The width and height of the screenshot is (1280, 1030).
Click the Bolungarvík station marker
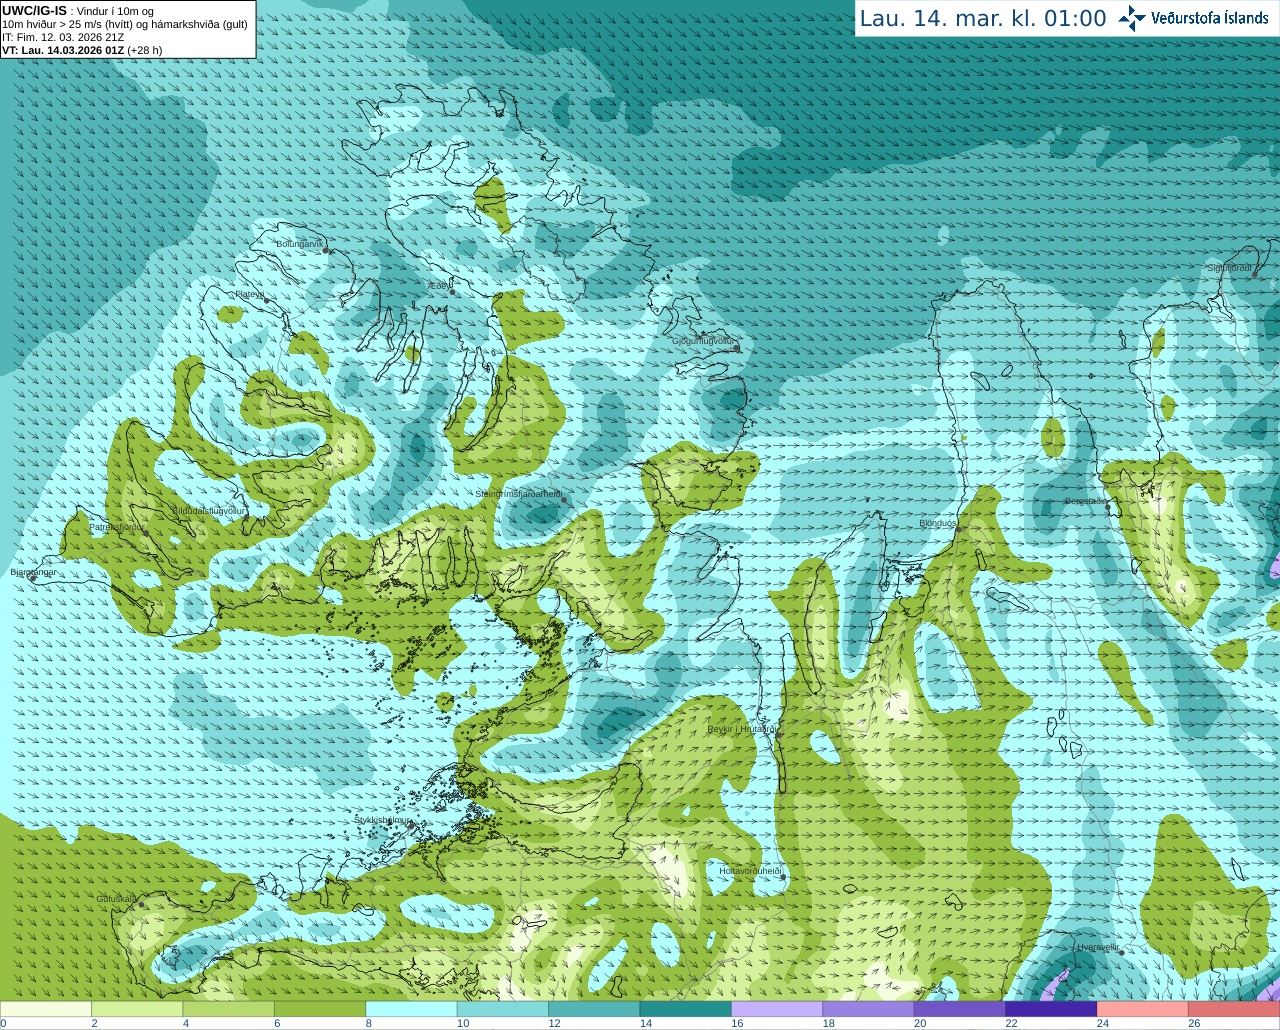[x=326, y=251]
